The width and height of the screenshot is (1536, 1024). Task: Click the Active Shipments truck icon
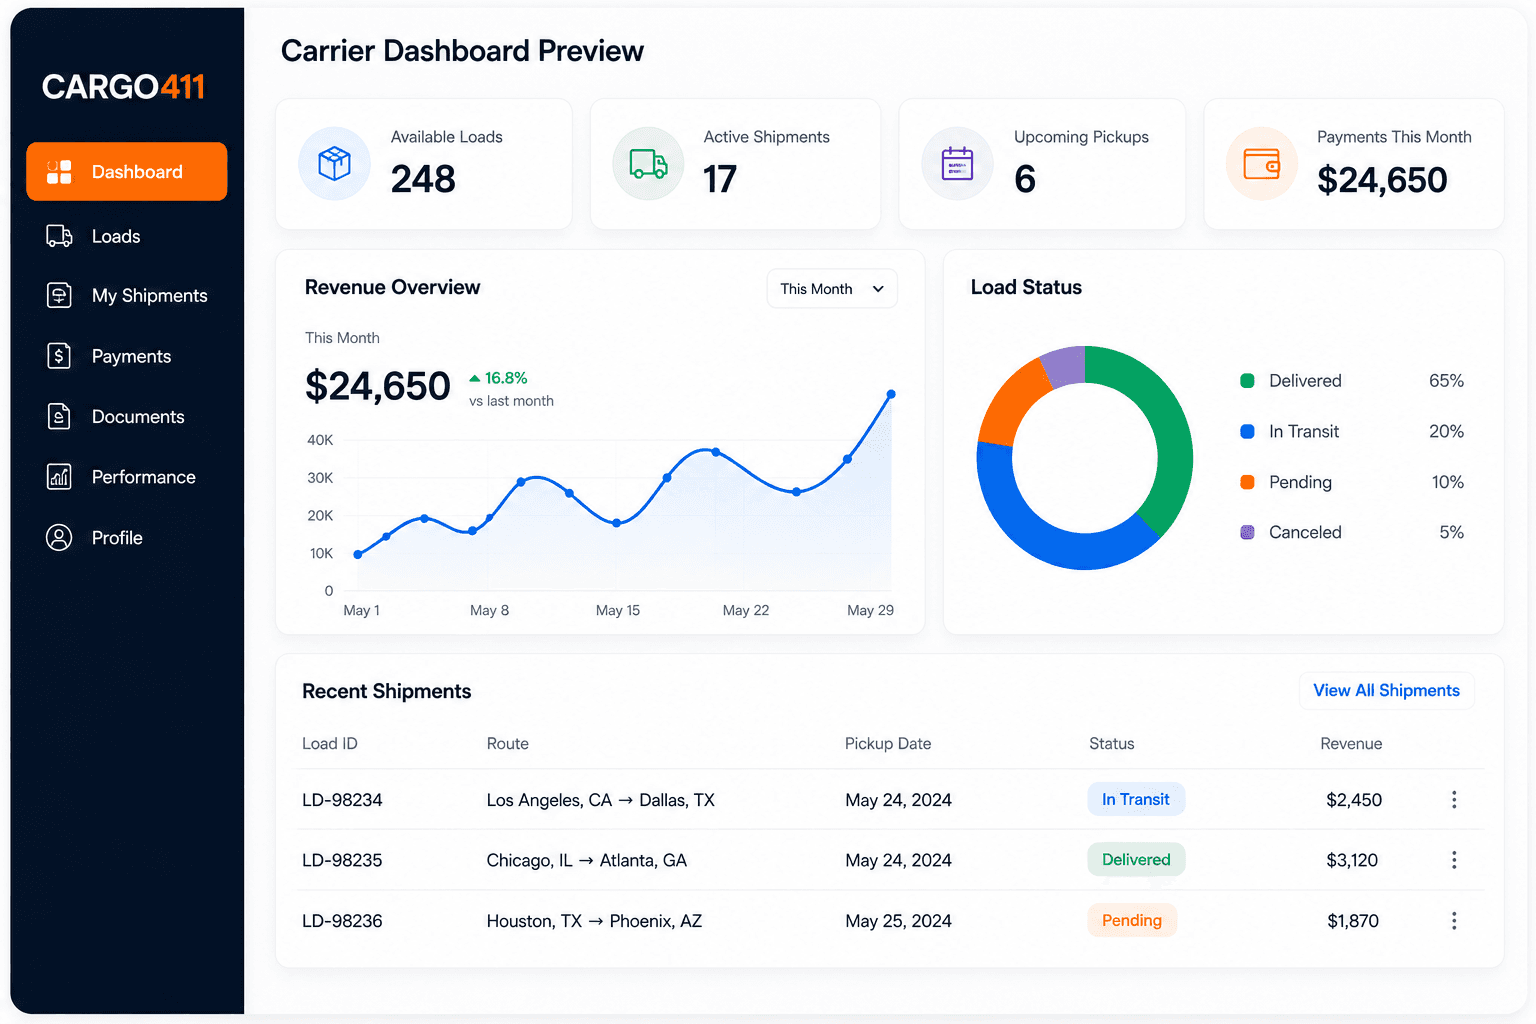(648, 163)
